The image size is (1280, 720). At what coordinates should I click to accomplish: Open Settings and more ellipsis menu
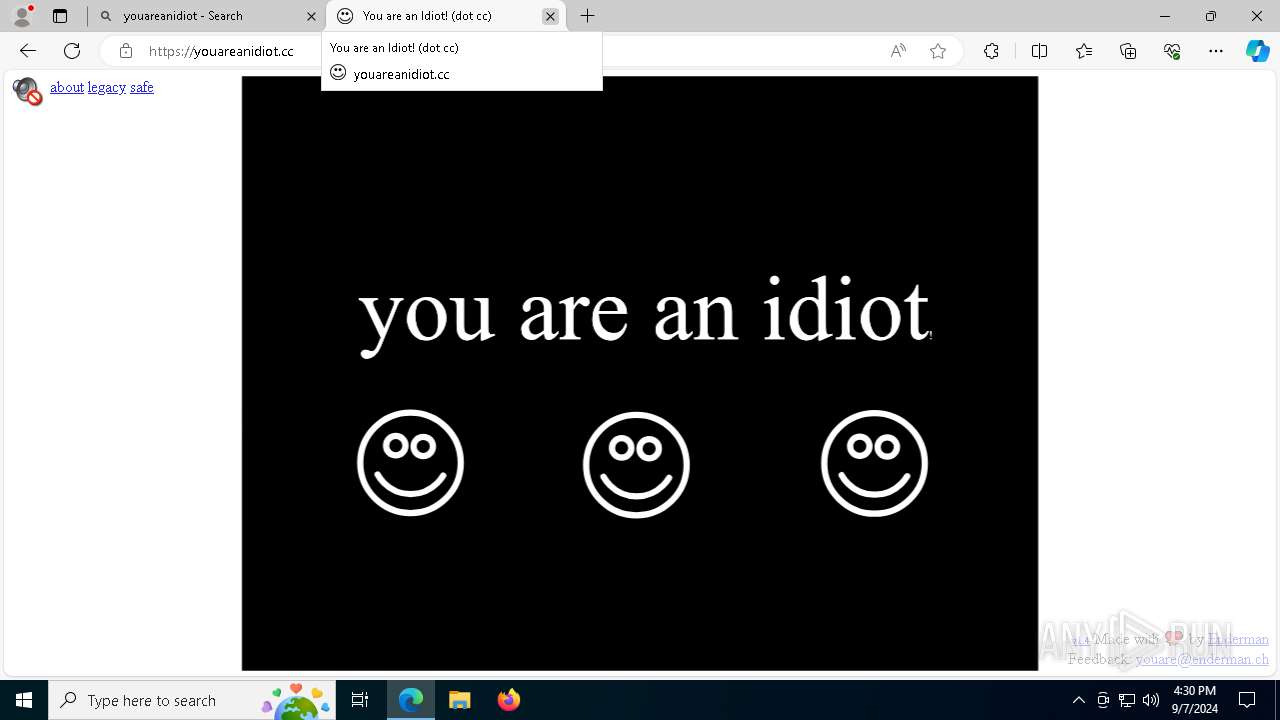point(1216,51)
